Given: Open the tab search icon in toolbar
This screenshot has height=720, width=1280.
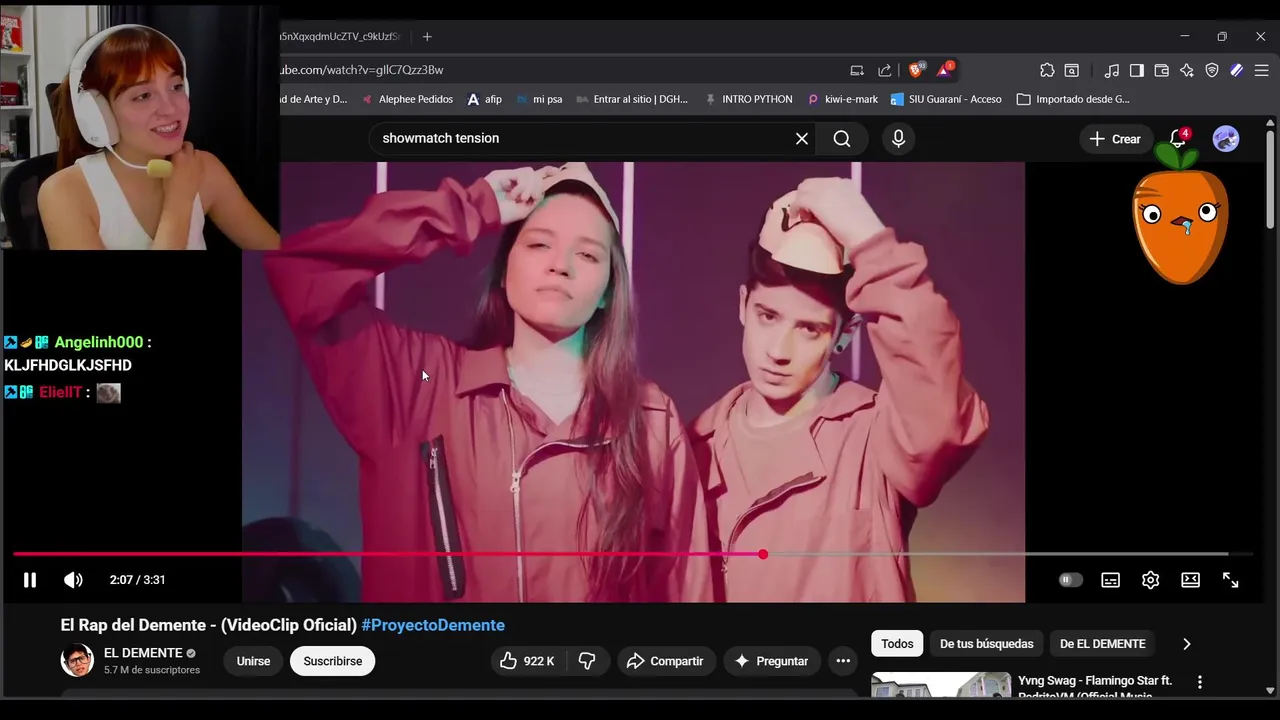Looking at the screenshot, I should click(1072, 70).
